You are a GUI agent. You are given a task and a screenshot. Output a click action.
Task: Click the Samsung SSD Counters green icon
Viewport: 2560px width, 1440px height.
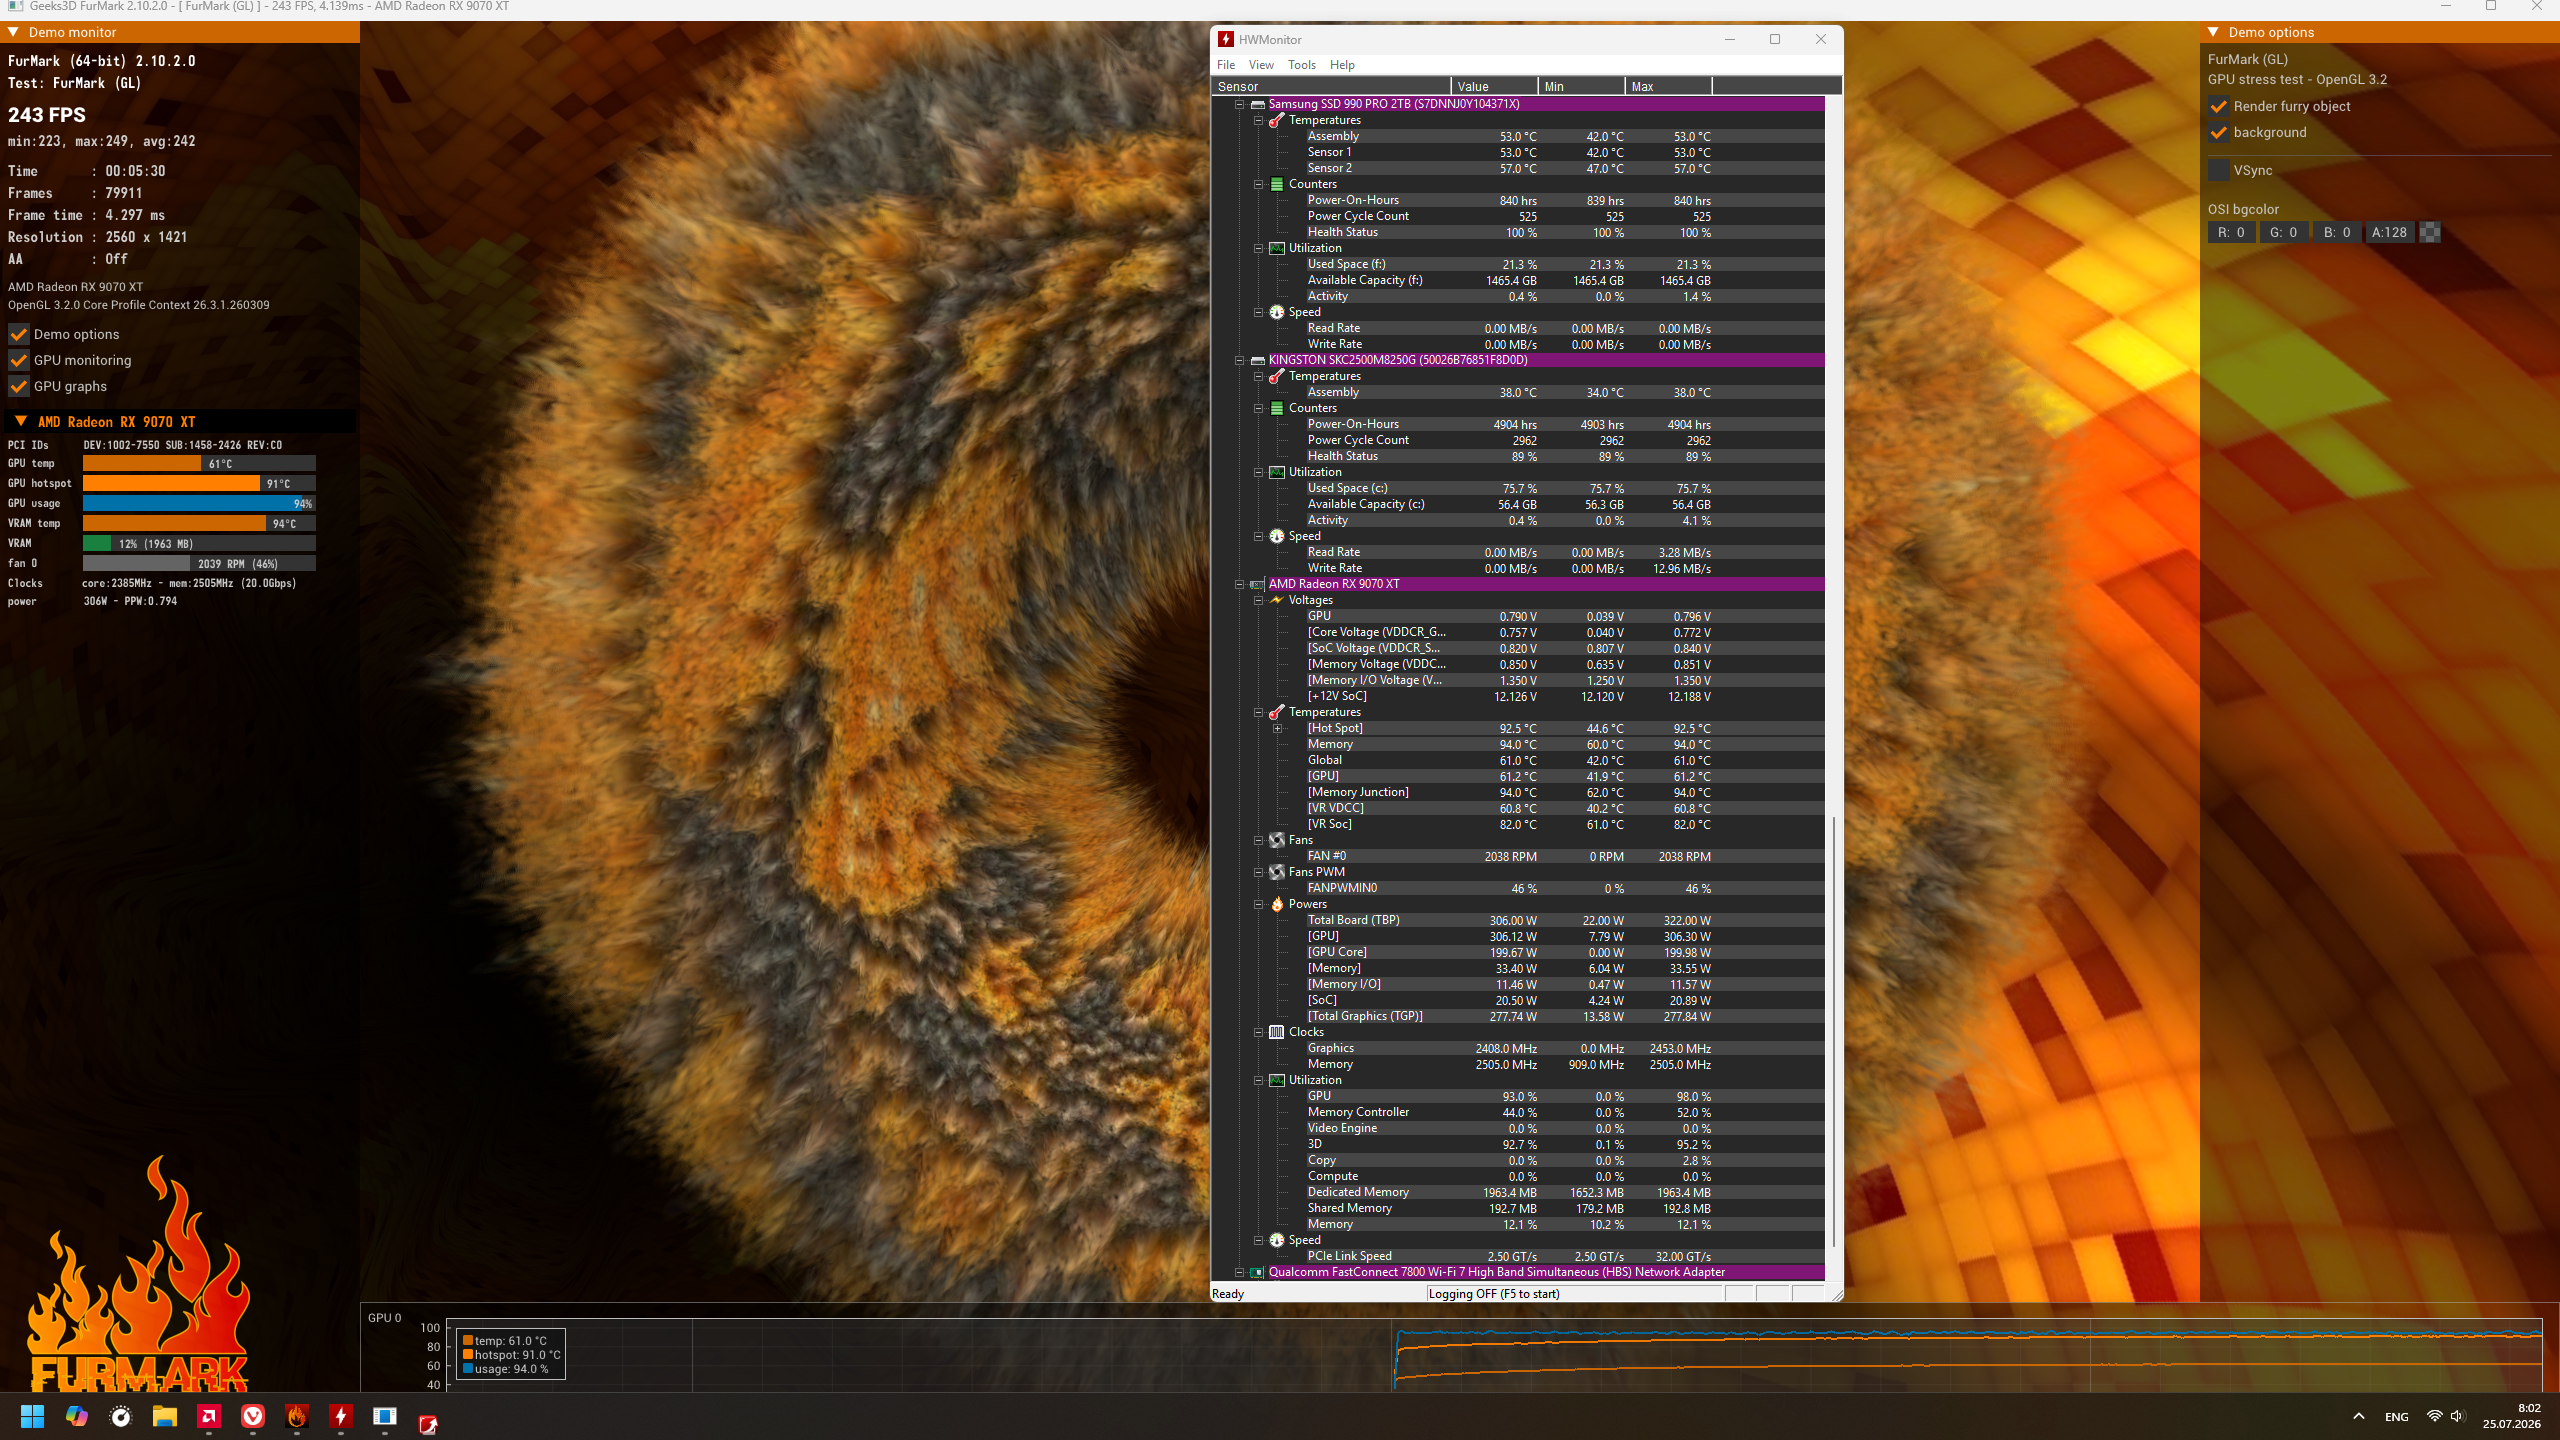point(1277,184)
